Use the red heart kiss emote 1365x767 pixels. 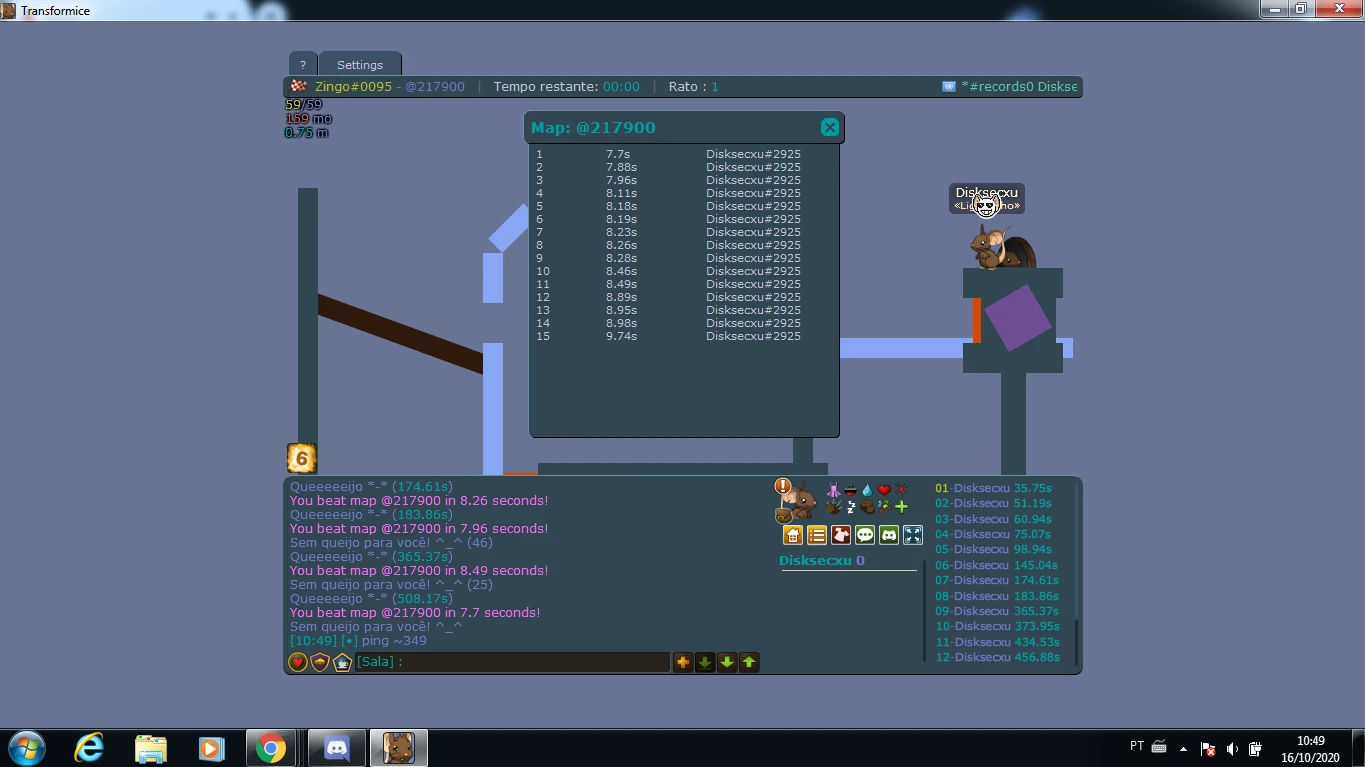point(884,490)
